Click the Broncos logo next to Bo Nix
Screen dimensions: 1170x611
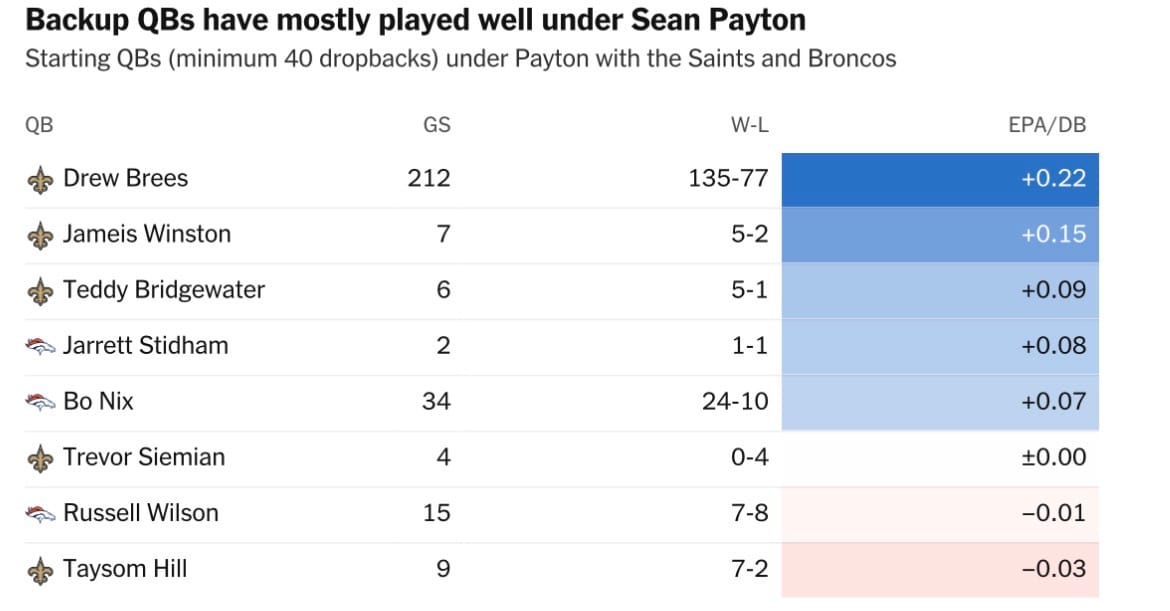[x=40, y=403]
